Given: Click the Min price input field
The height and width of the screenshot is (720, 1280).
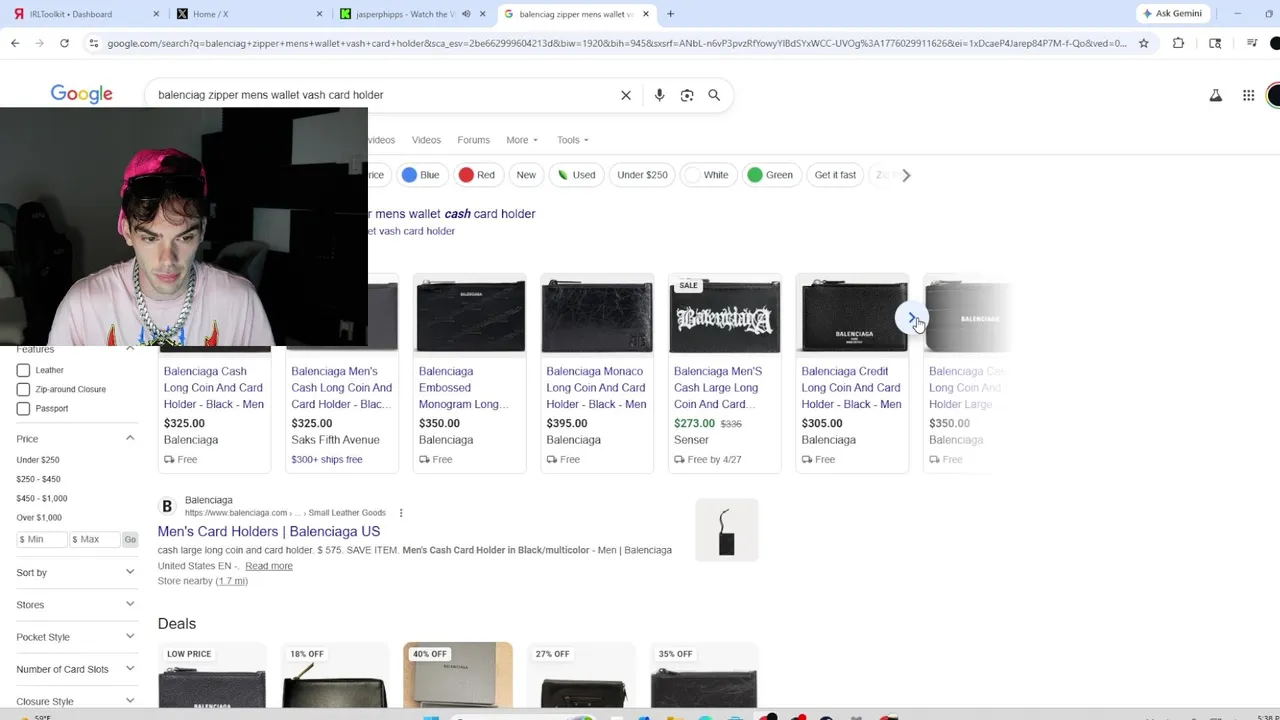Looking at the screenshot, I should (x=41, y=539).
